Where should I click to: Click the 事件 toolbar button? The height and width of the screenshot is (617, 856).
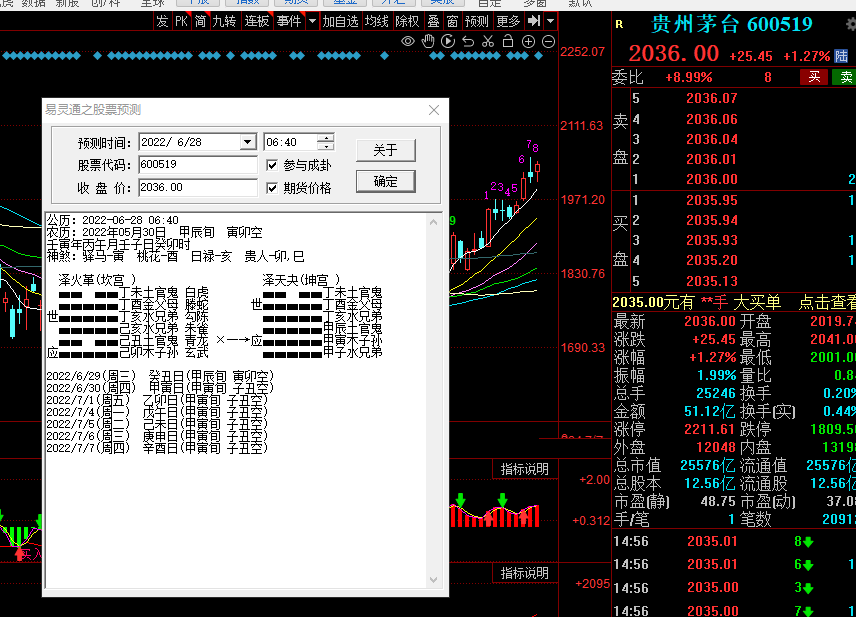pos(289,21)
